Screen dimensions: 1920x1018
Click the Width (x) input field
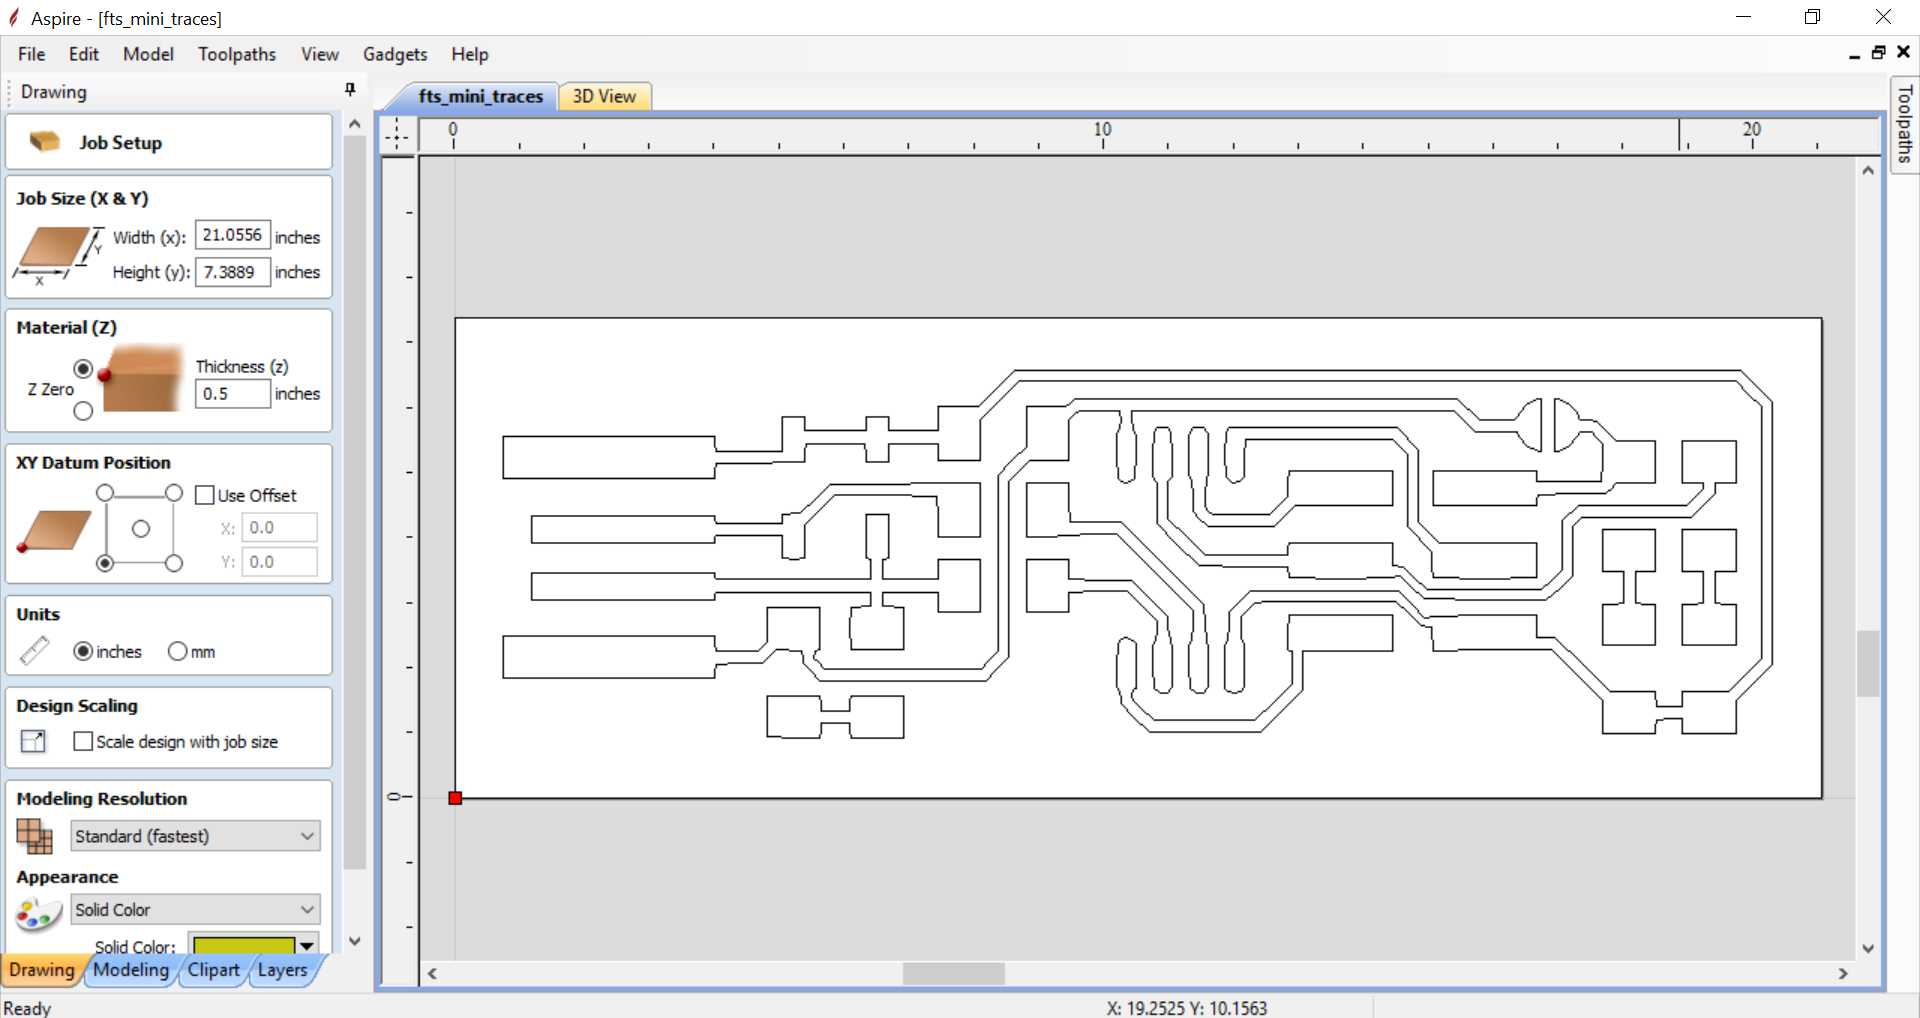[232, 235]
